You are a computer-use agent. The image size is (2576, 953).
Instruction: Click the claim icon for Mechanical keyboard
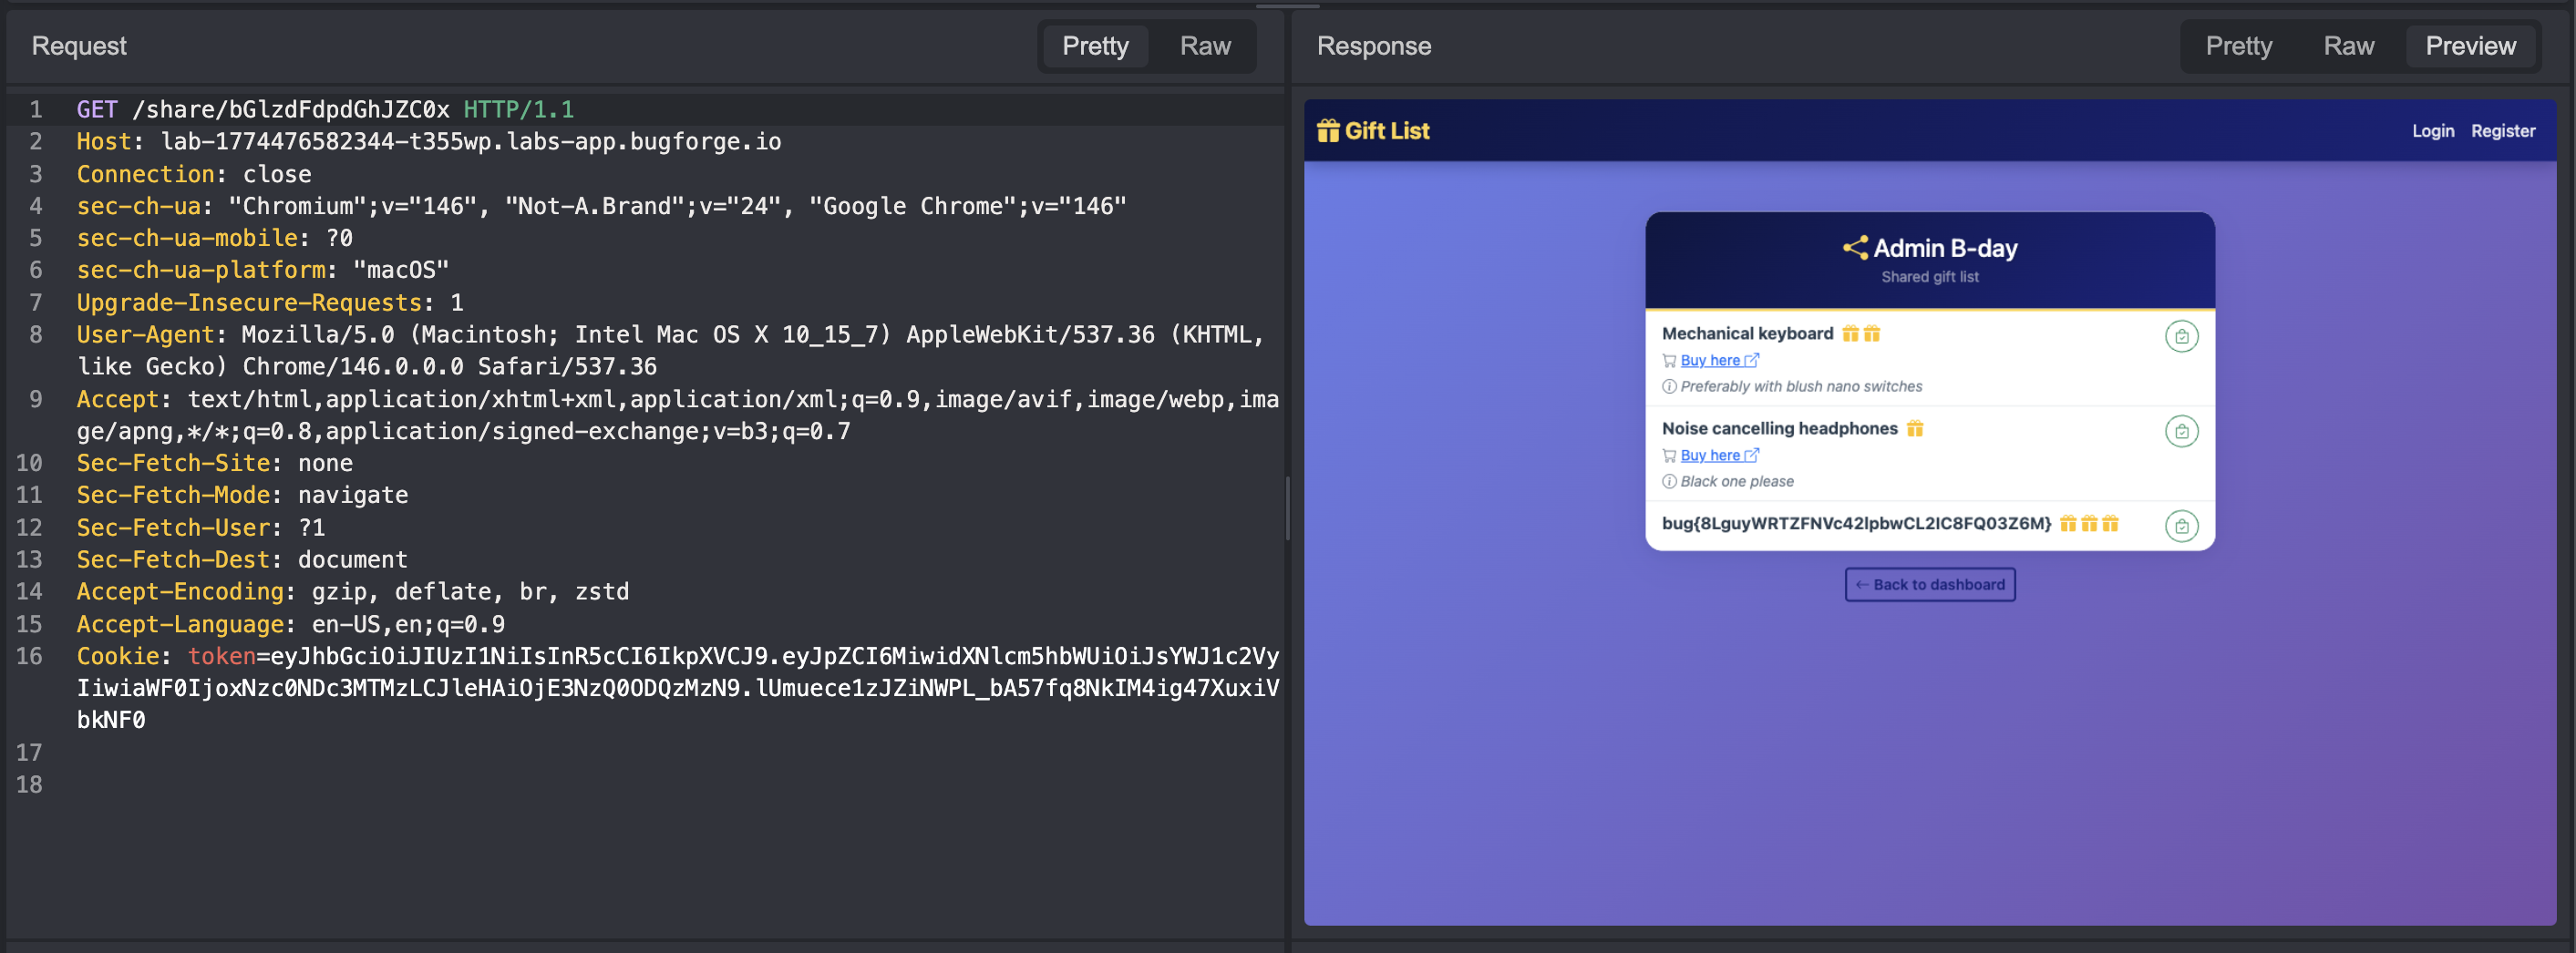(2181, 337)
